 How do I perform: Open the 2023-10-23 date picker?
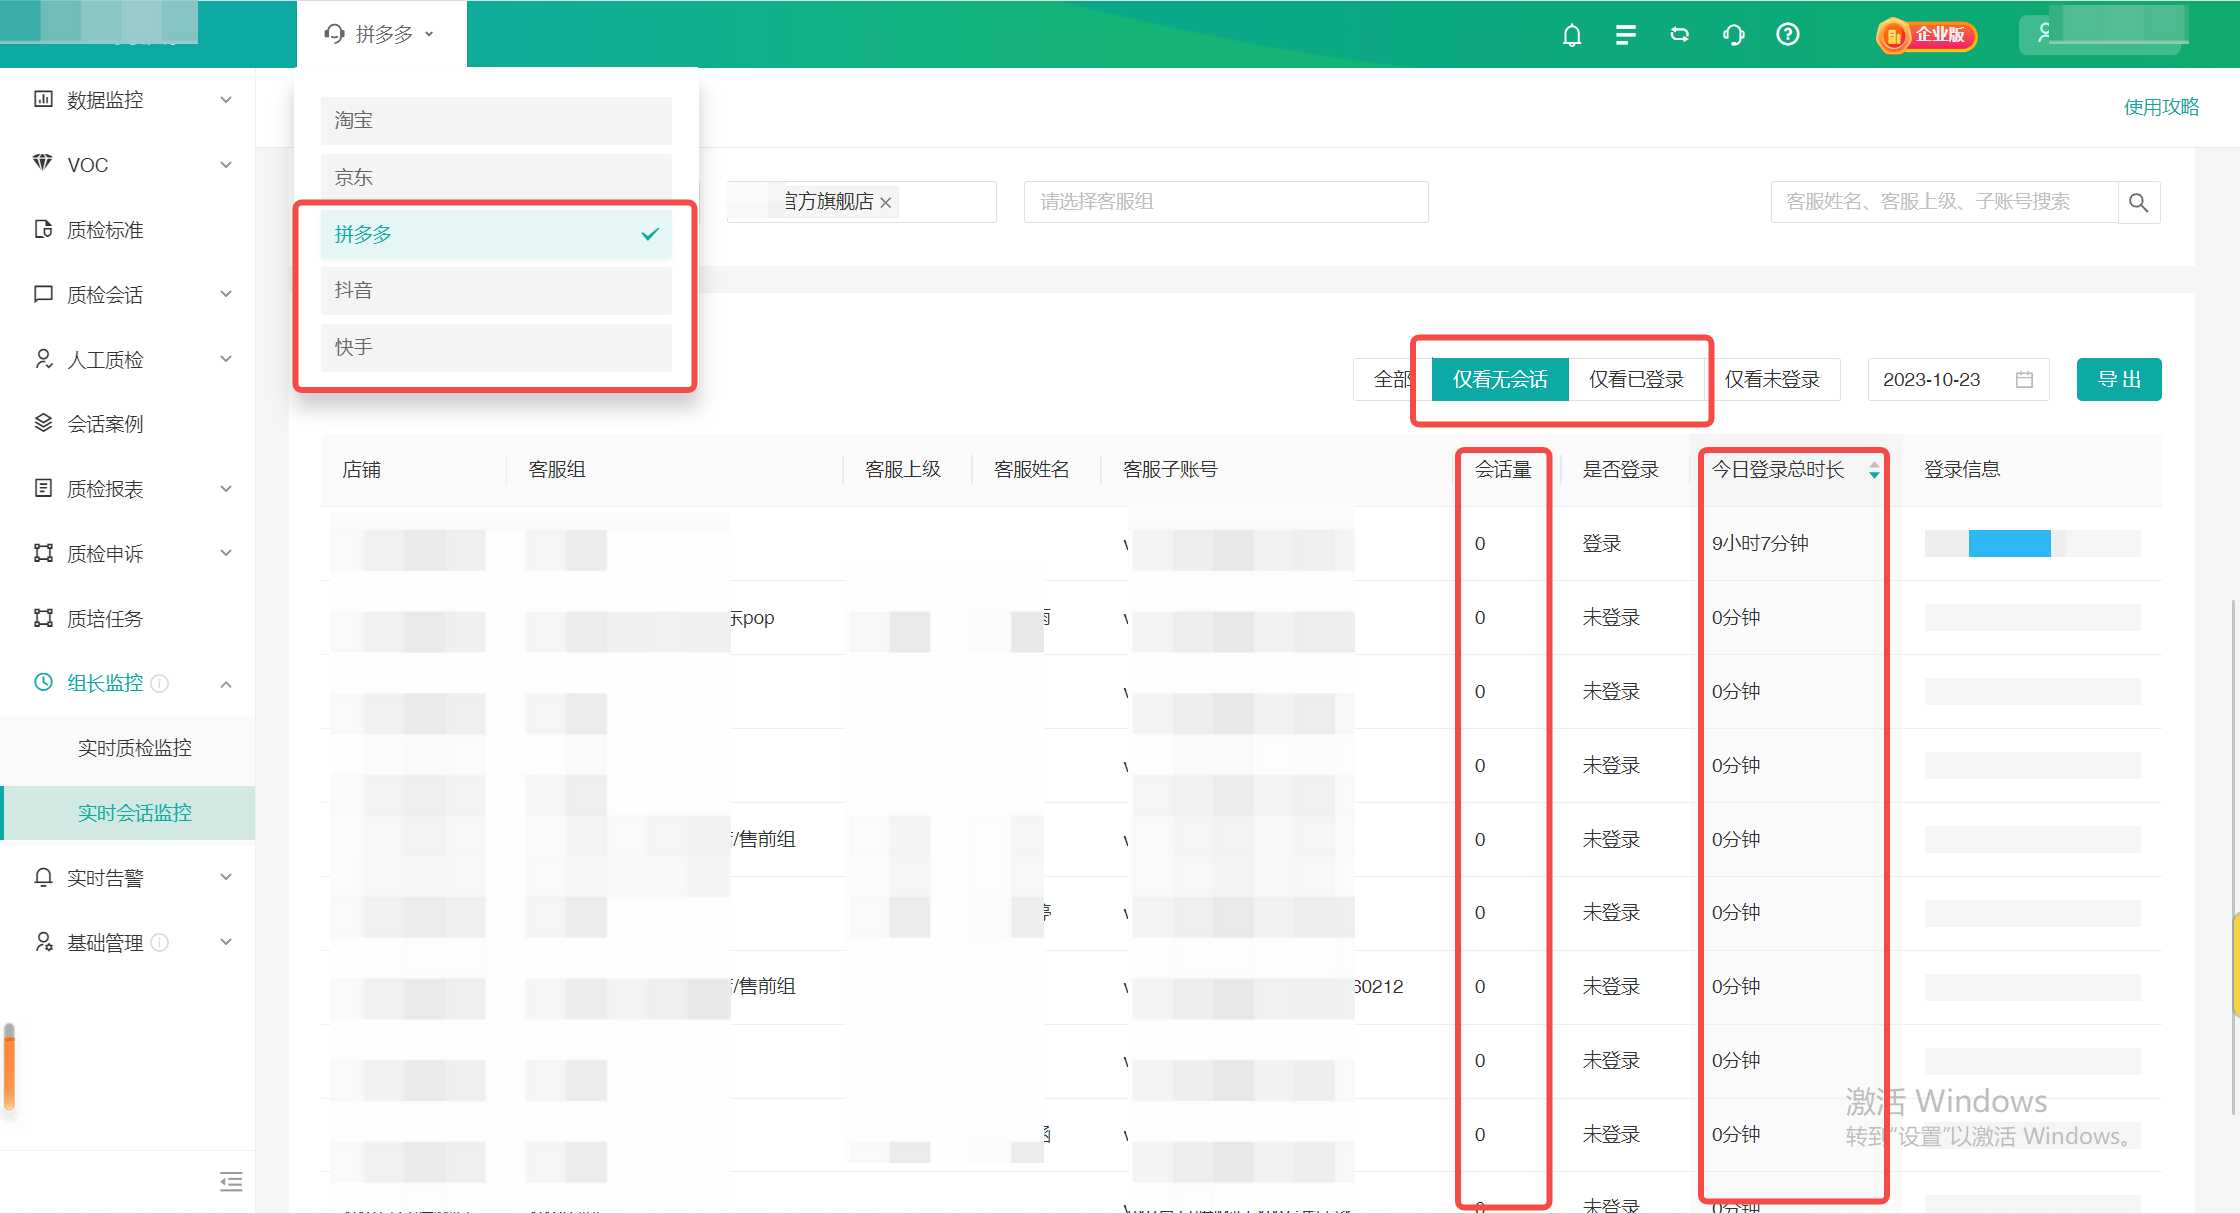click(x=1958, y=380)
